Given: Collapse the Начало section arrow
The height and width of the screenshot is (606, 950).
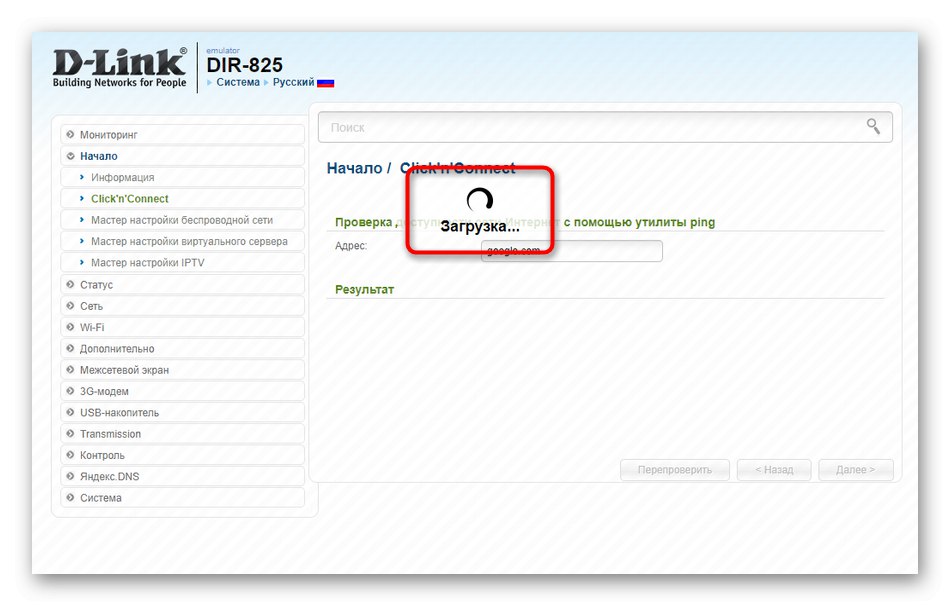Looking at the screenshot, I should point(70,156).
